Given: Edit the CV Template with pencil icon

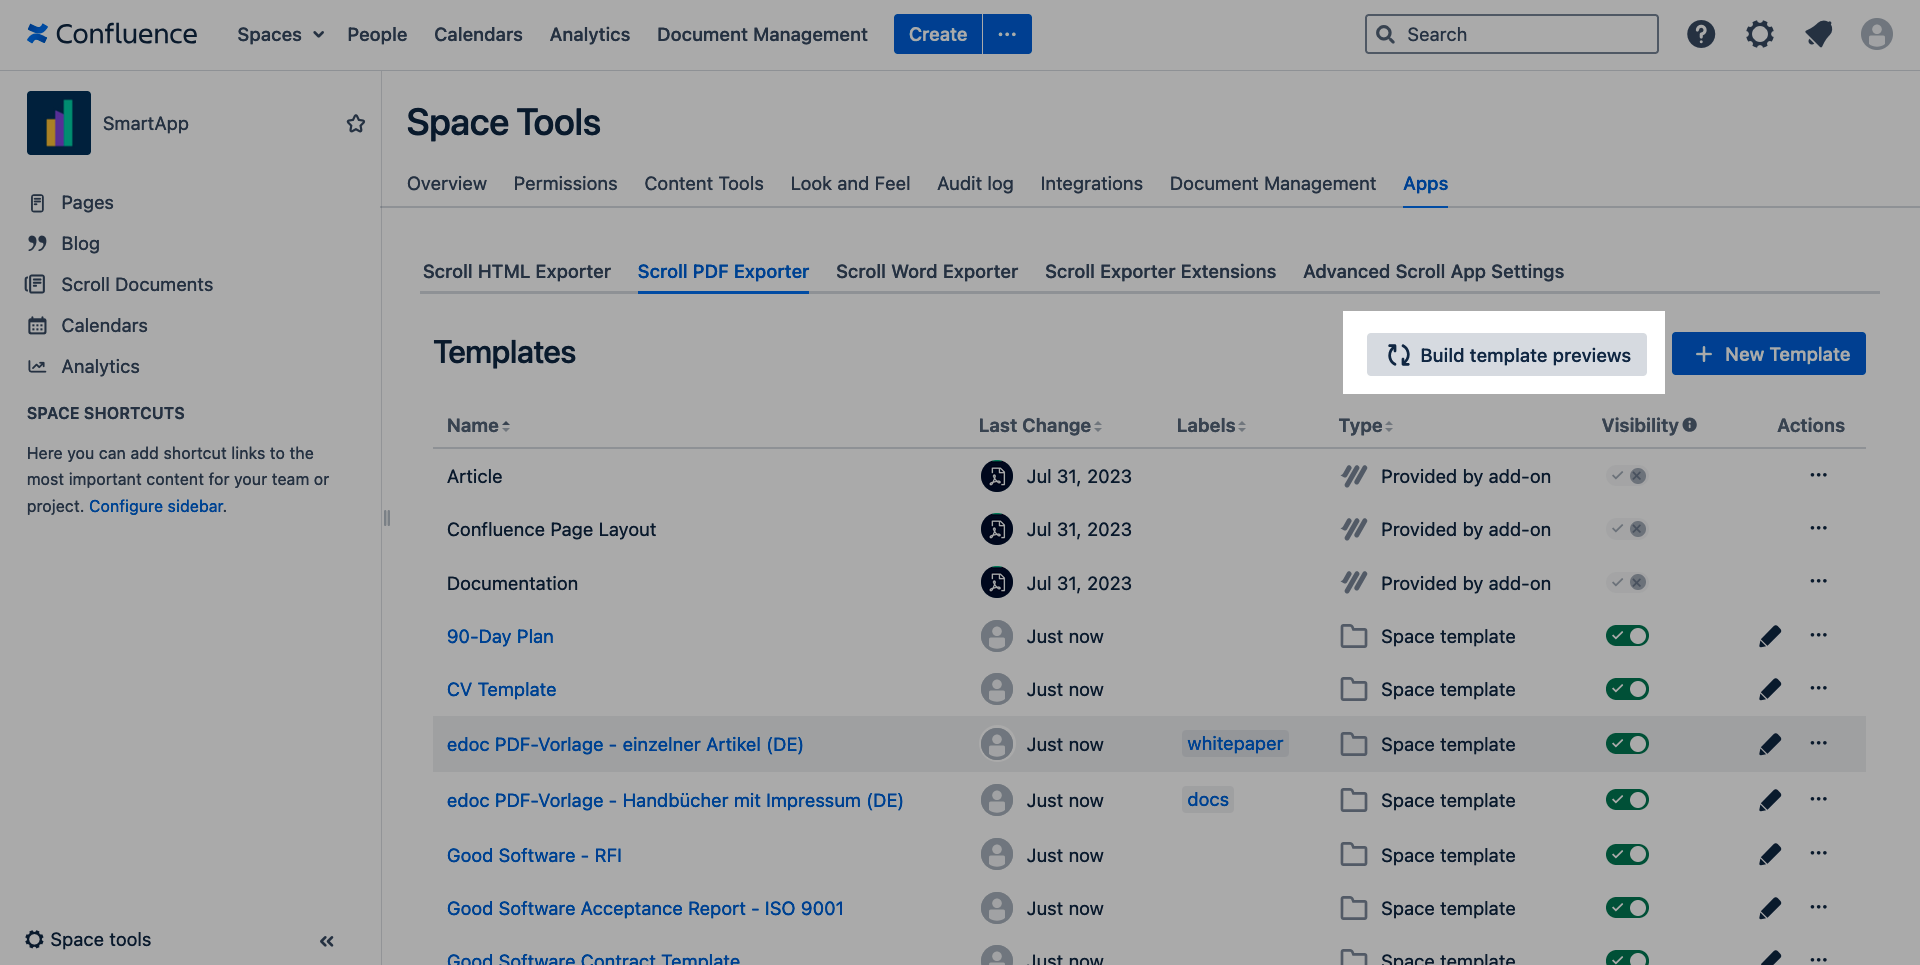Looking at the screenshot, I should 1770,689.
